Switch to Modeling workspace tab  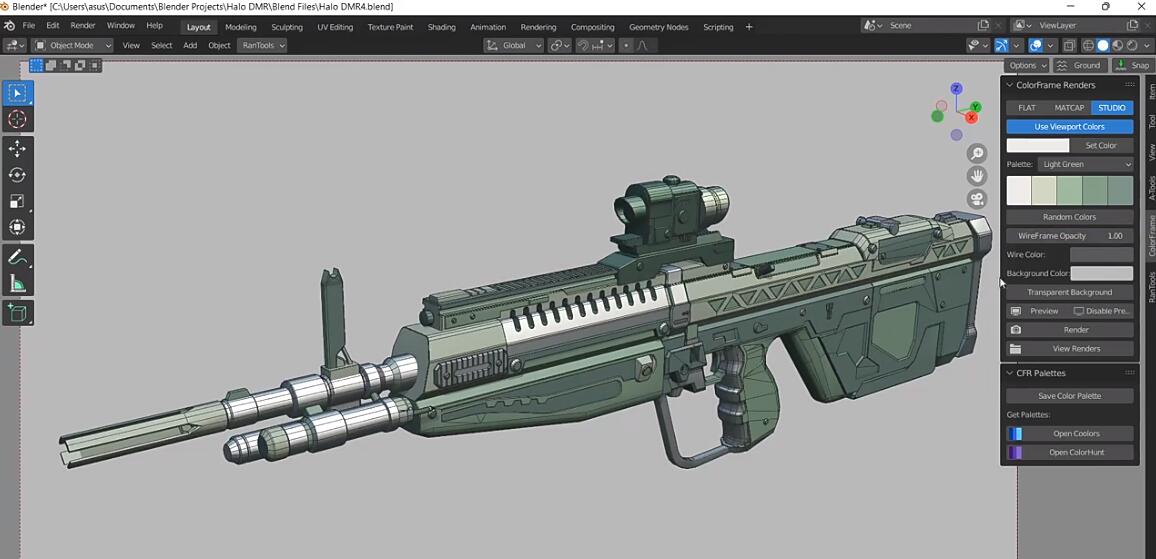241,27
